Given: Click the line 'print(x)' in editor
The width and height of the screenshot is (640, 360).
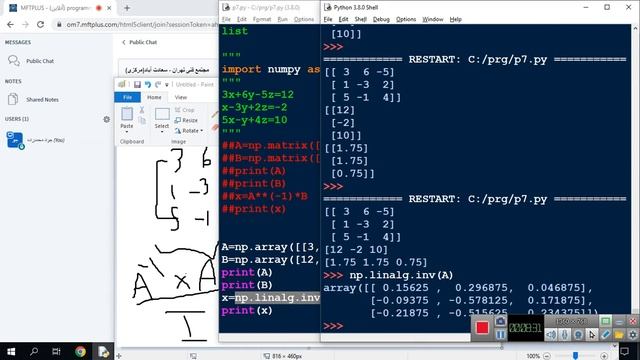Looking at the screenshot, I should [247, 311].
